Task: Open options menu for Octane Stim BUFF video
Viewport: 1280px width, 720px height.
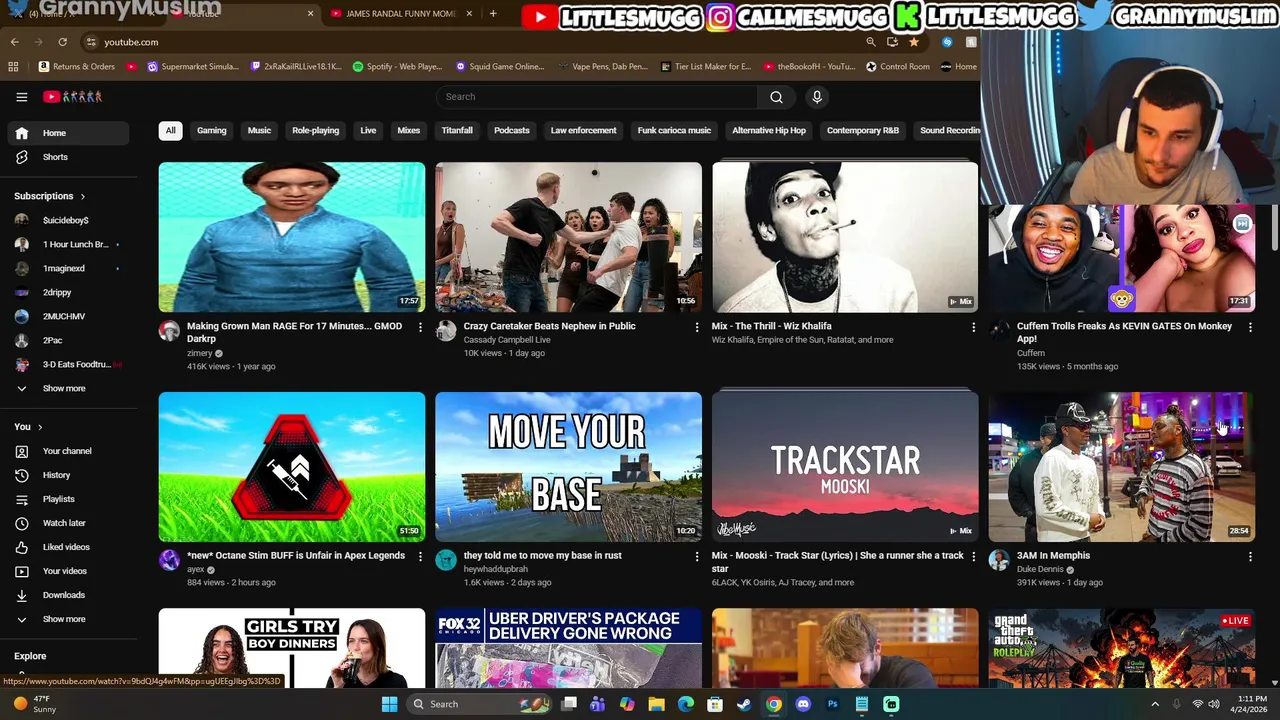Action: pos(420,556)
